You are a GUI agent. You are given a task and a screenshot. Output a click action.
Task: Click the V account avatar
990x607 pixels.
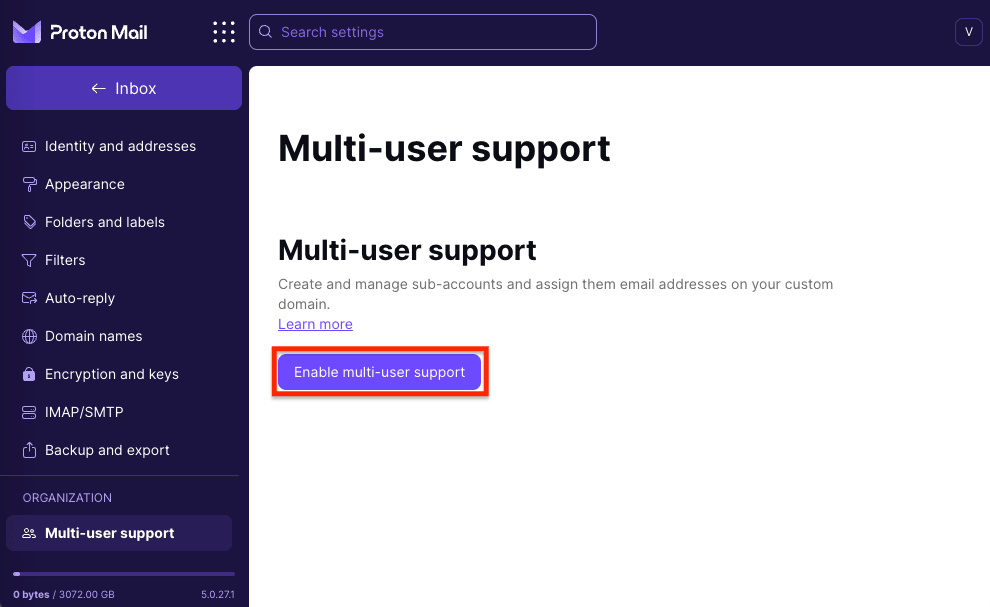click(x=968, y=31)
